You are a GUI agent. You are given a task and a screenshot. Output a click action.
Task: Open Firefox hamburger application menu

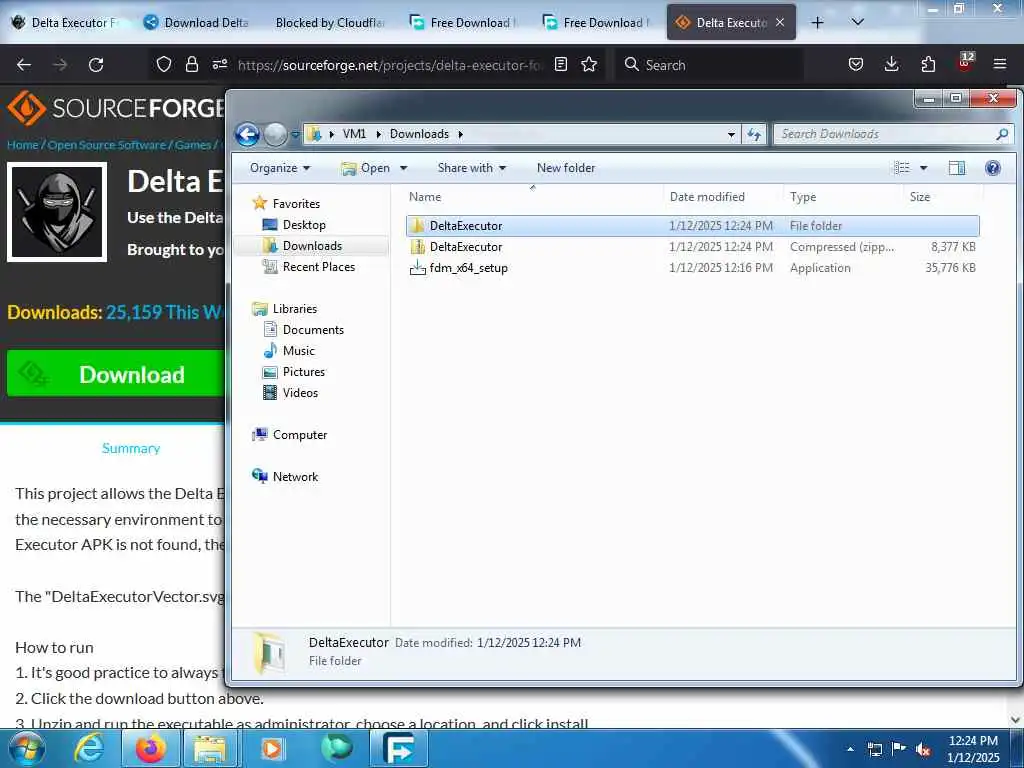(1000, 64)
